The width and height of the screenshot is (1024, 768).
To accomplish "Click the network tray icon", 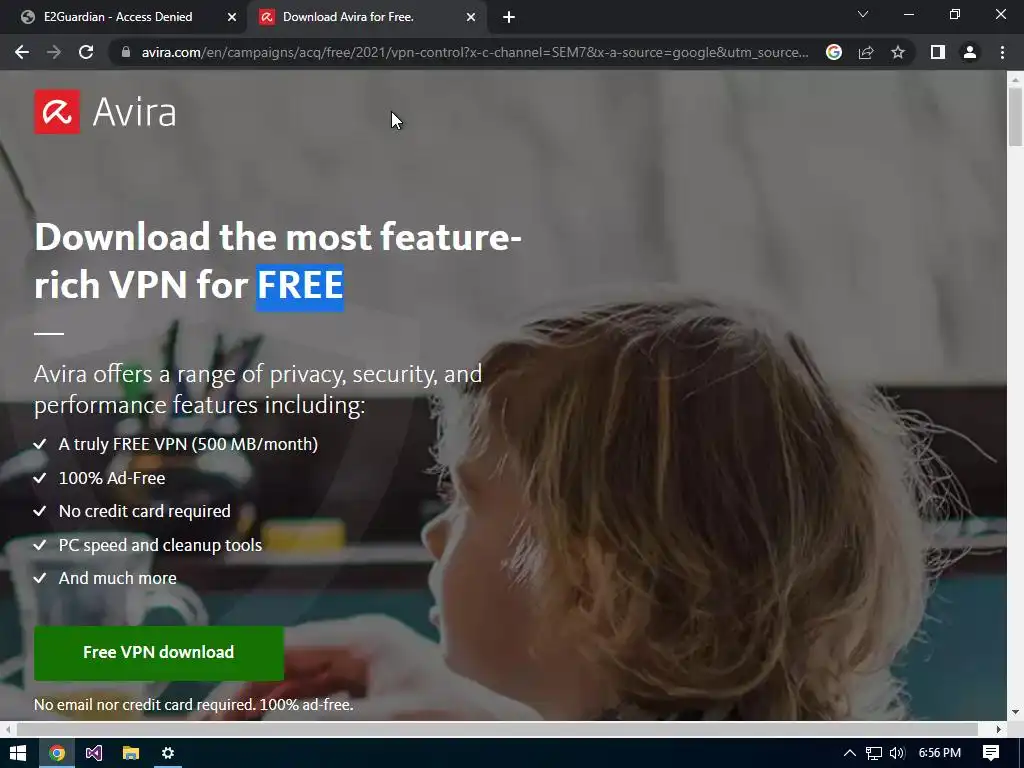I will [873, 753].
